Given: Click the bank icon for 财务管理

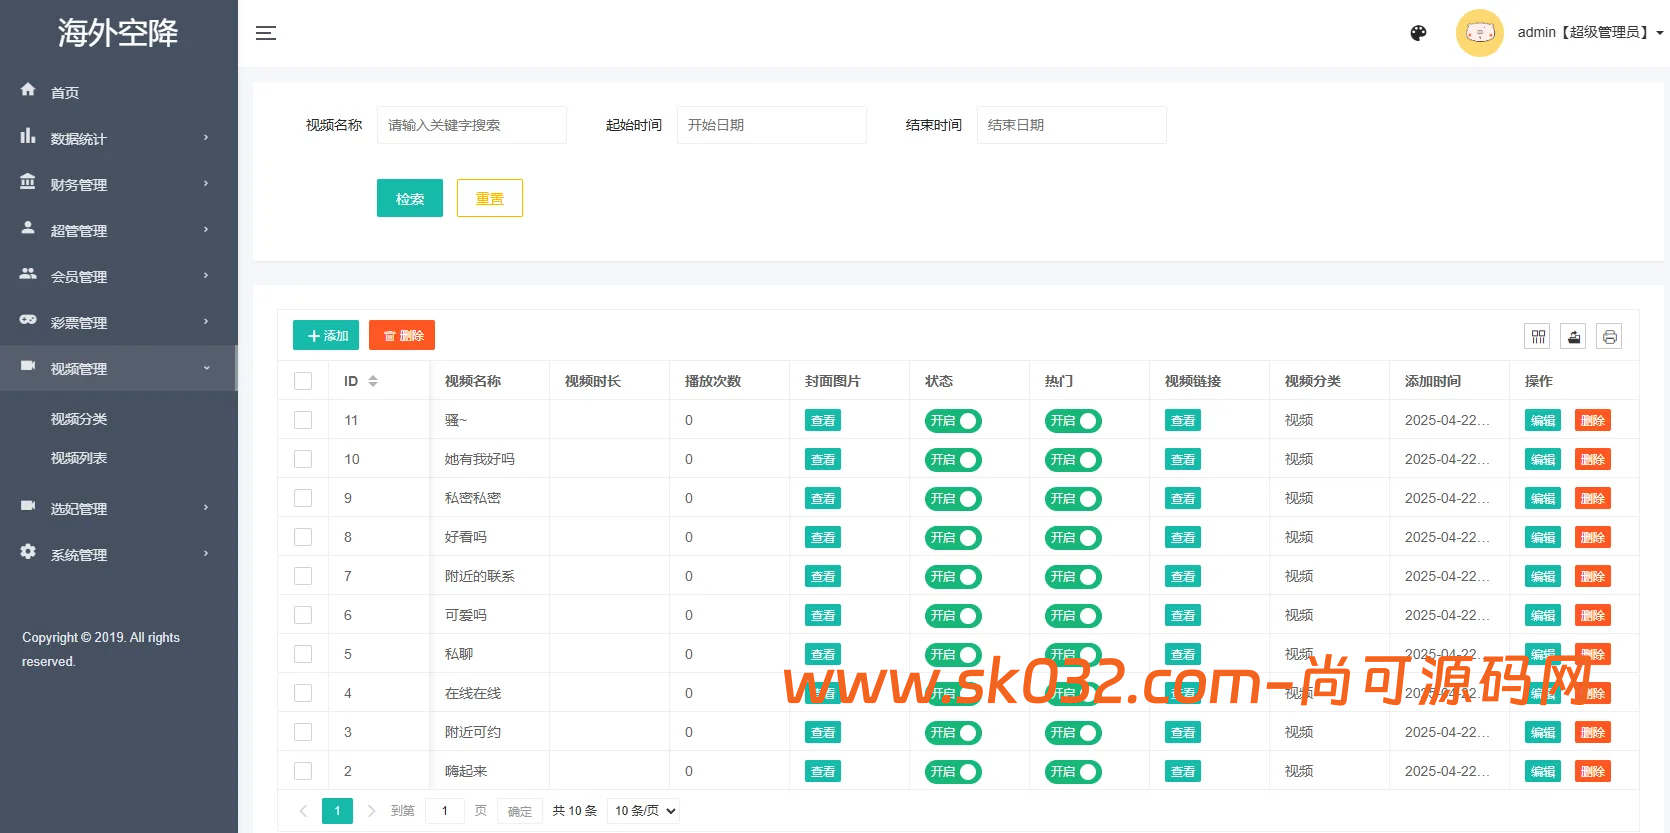Looking at the screenshot, I should (x=28, y=182).
